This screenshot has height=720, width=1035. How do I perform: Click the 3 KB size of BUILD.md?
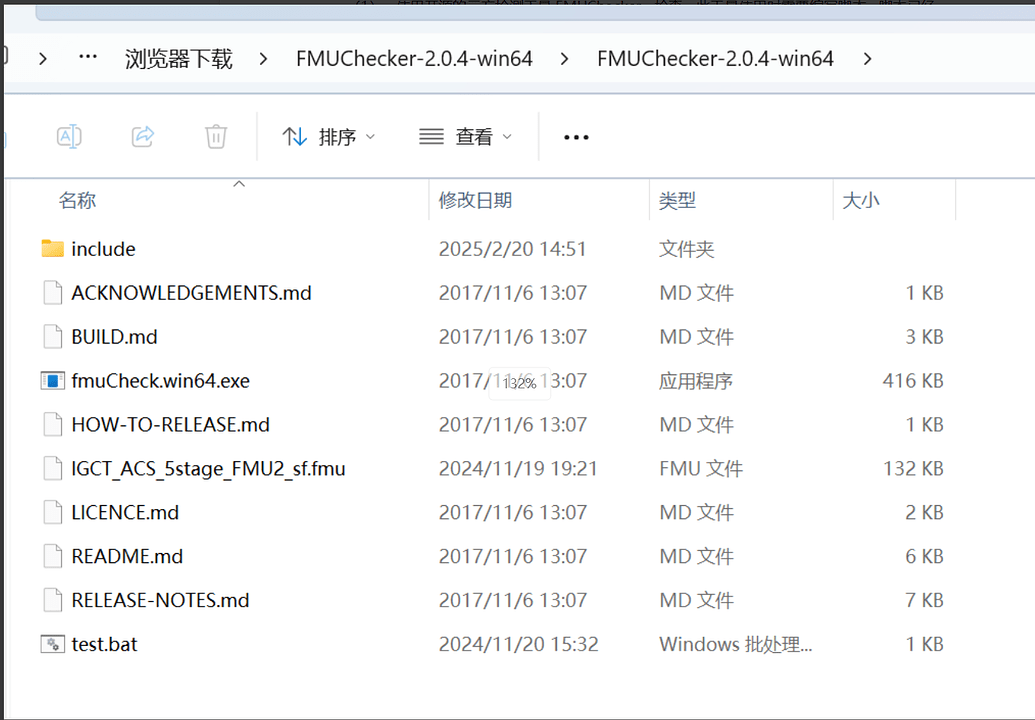[924, 337]
